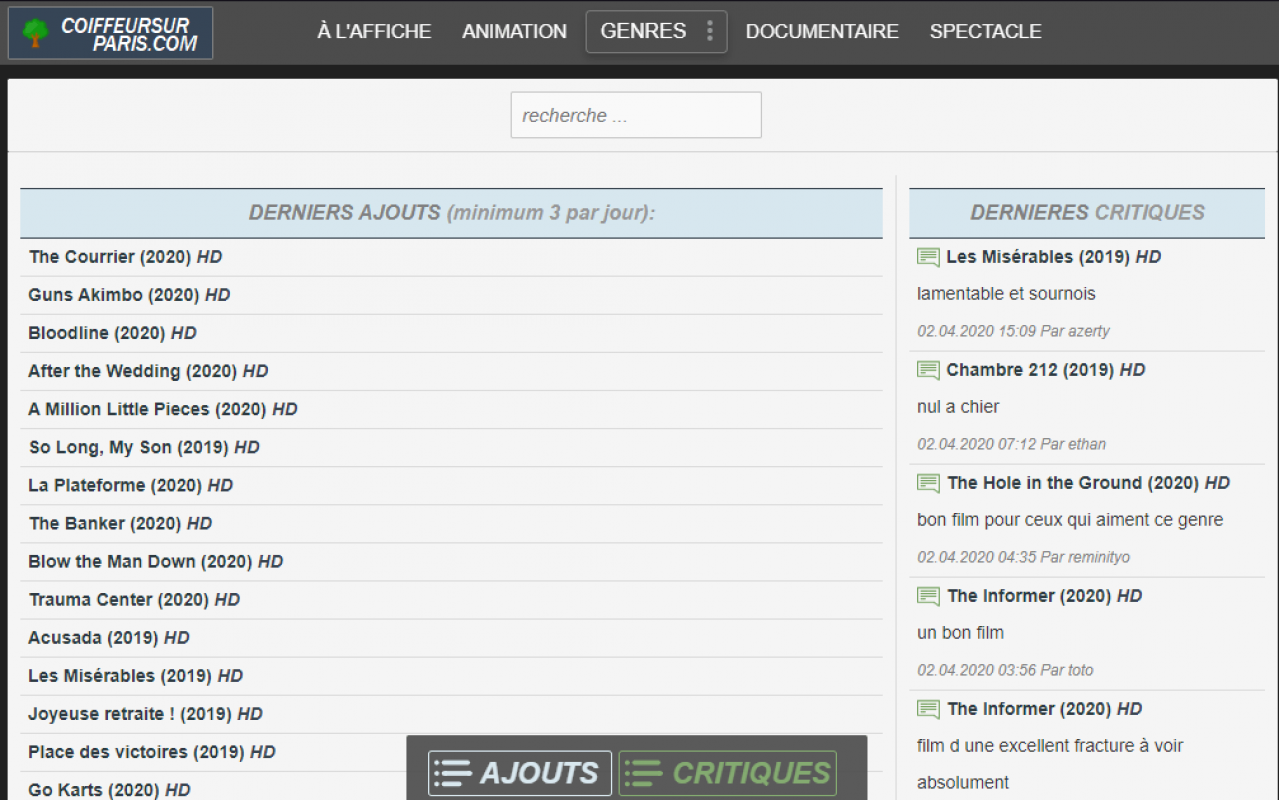Select the AJOUTS toggle button
The width and height of the screenshot is (1279, 800).
pyautogui.click(x=520, y=773)
